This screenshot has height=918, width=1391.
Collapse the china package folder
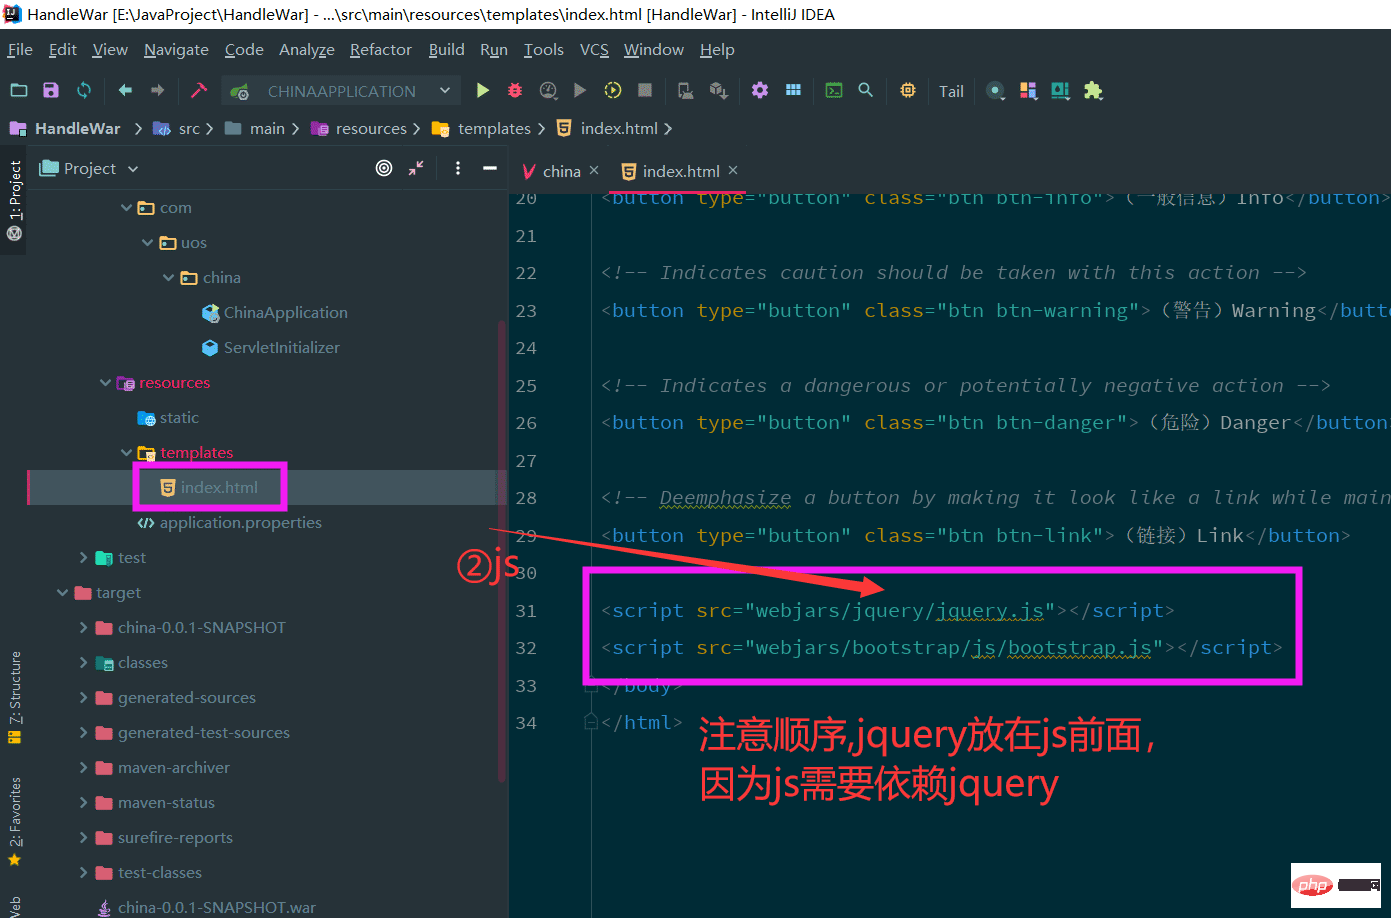coord(168,278)
